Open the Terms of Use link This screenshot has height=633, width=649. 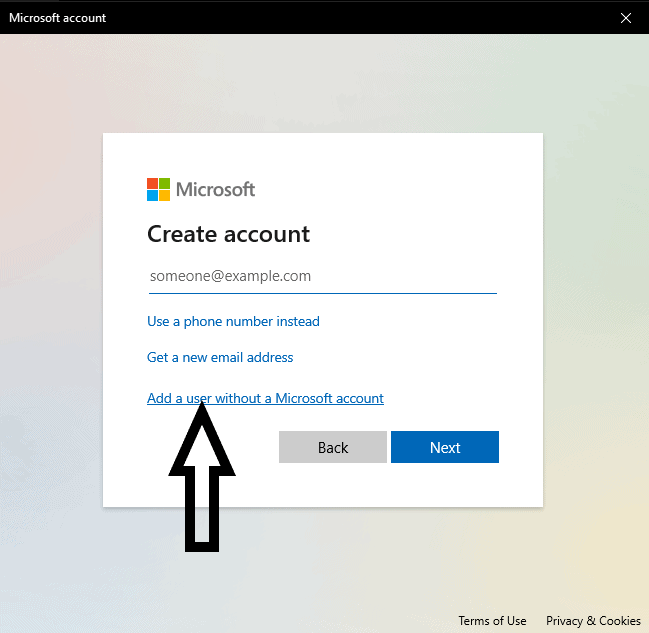[492, 621]
